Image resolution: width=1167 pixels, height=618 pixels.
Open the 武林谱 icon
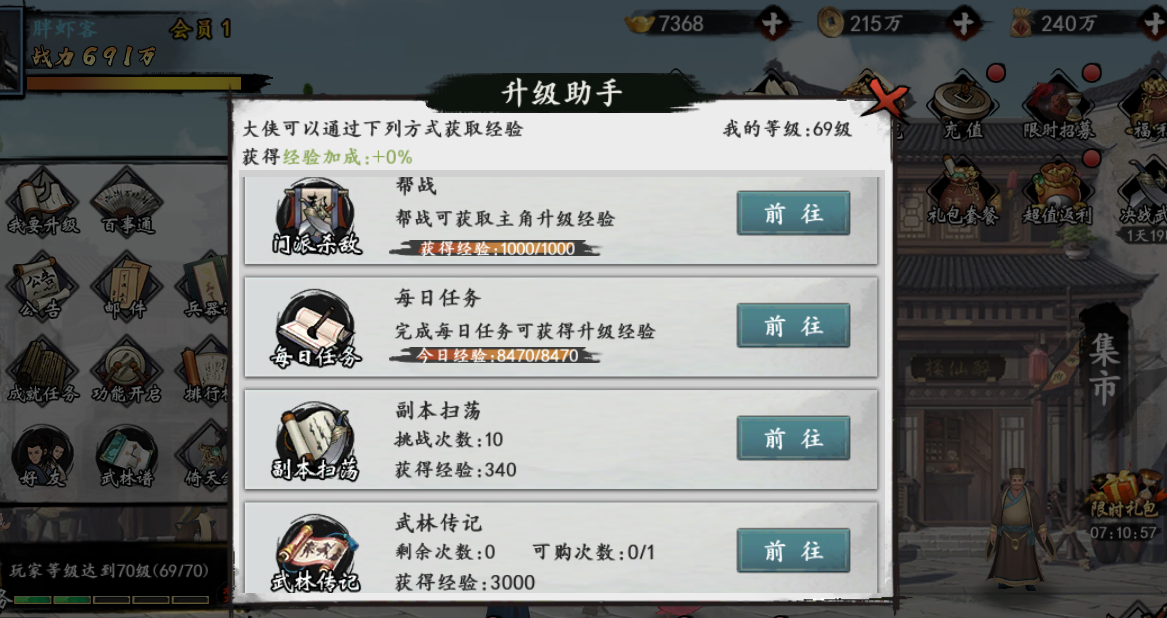(127, 456)
